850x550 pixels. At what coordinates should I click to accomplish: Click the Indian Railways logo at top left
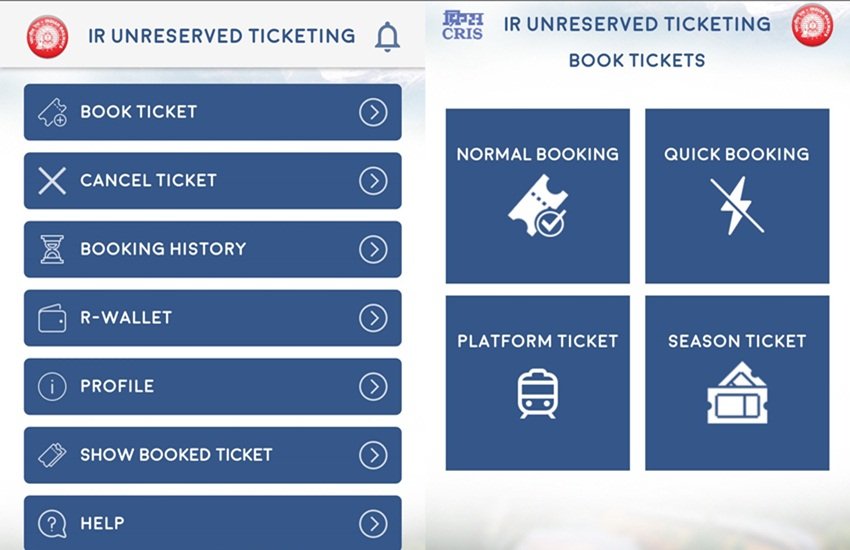(x=46, y=36)
